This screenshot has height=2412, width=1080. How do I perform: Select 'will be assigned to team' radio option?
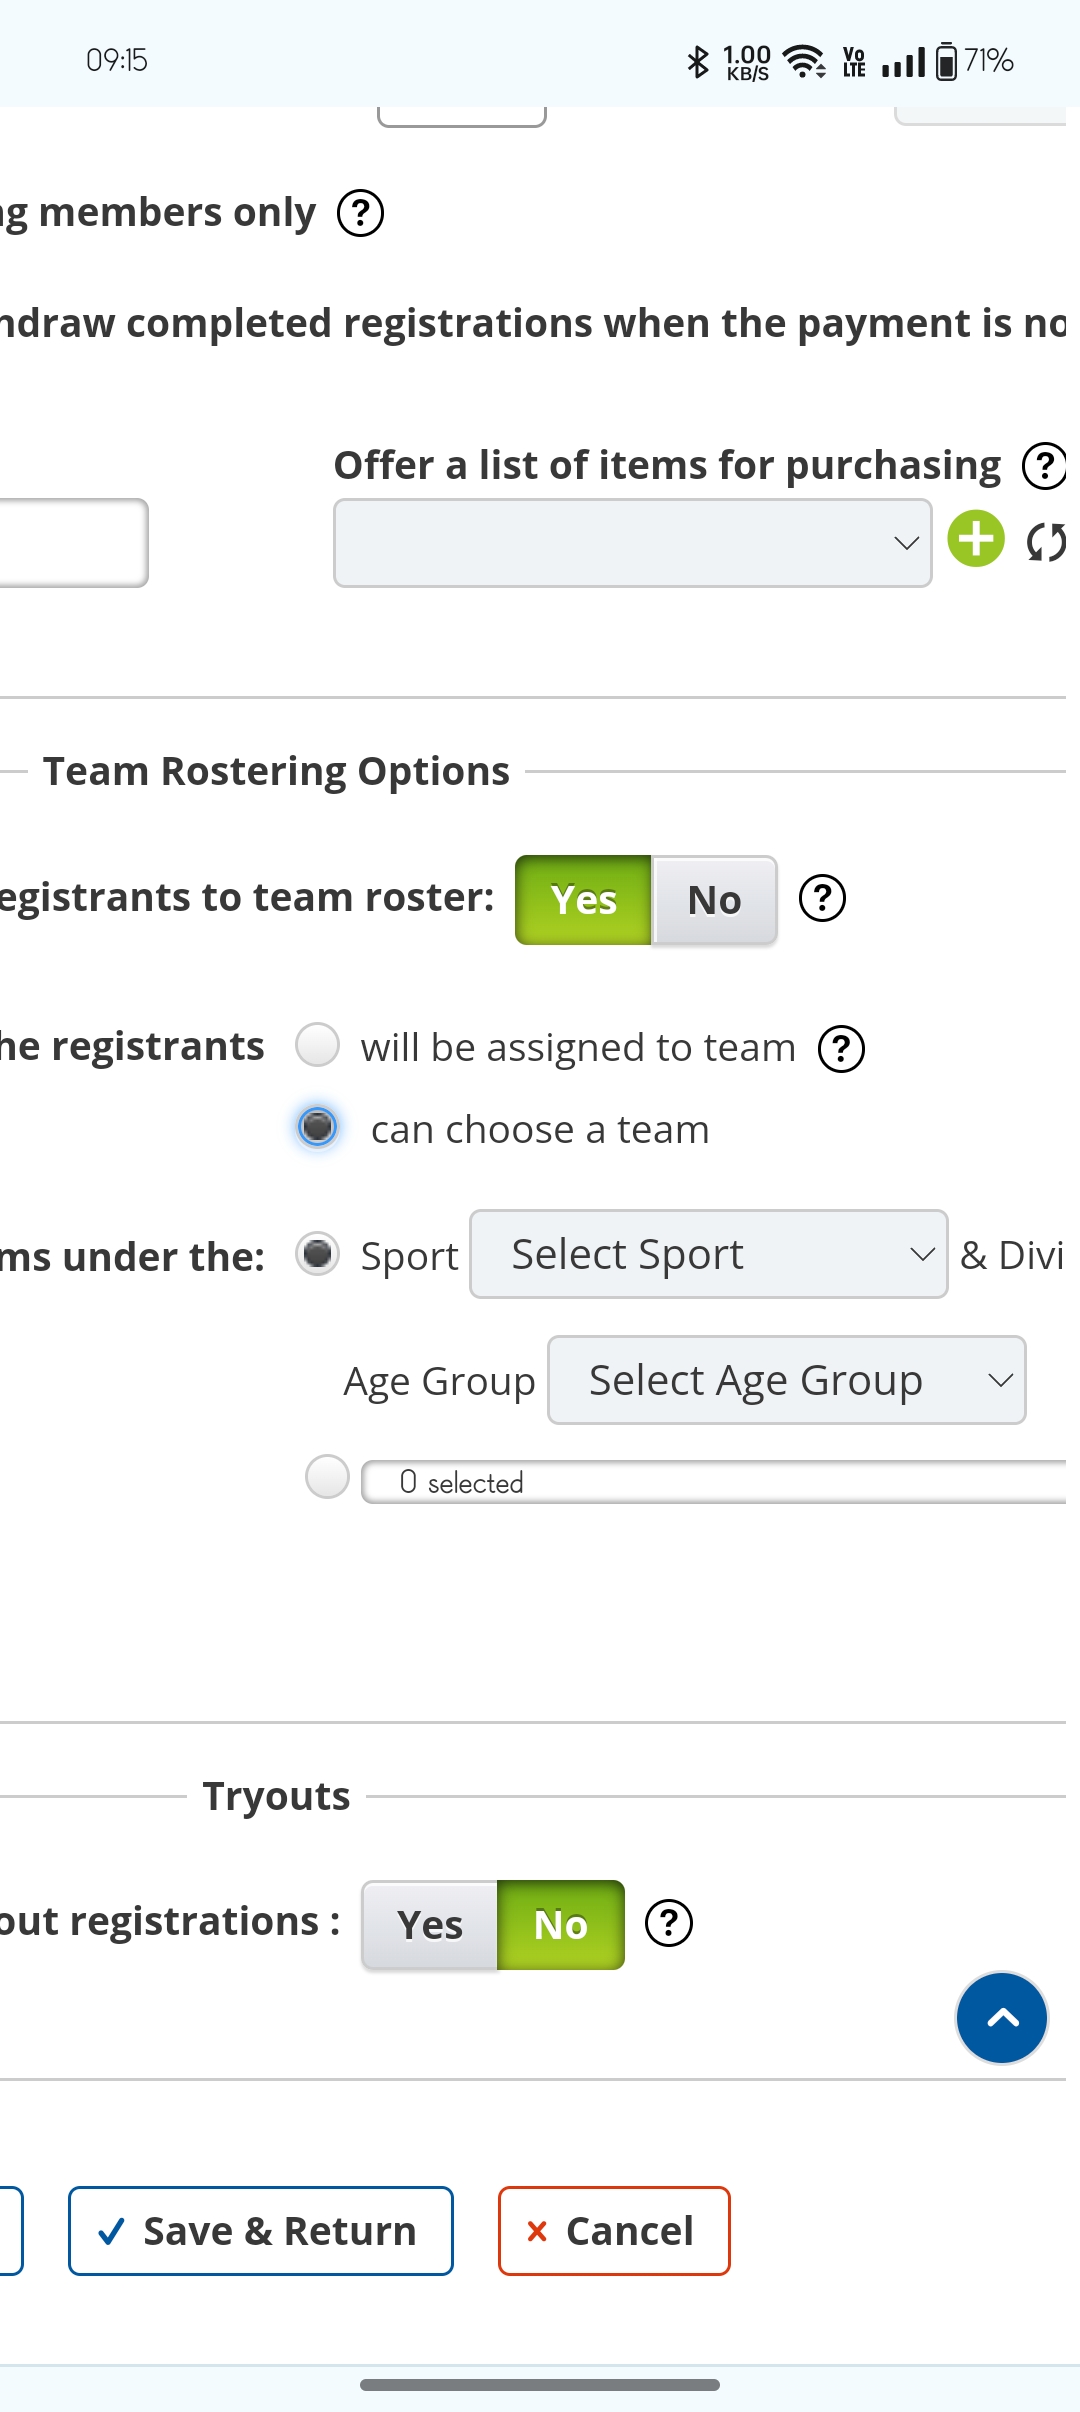(x=318, y=1045)
